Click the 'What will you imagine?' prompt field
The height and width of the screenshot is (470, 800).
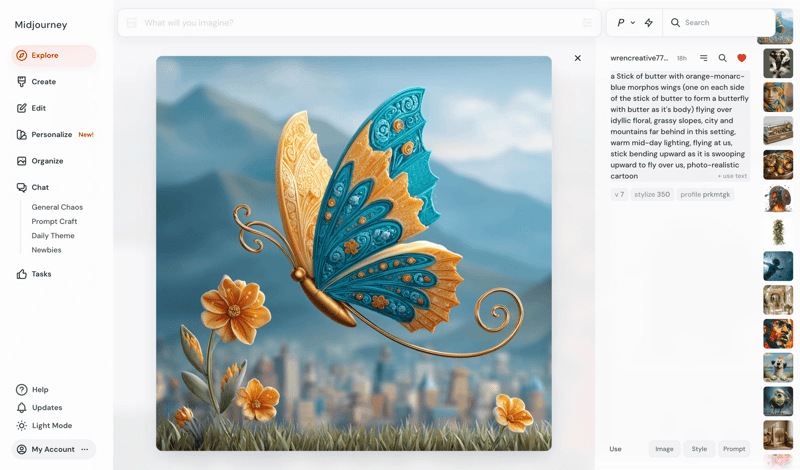coord(357,23)
